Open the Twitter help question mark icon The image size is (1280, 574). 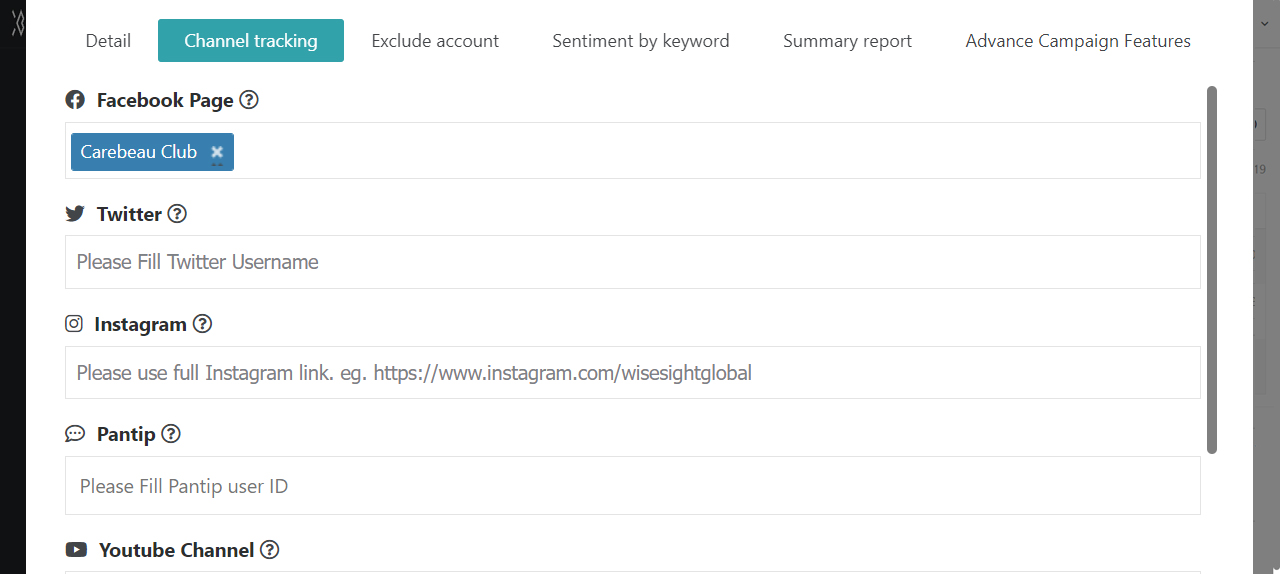[x=177, y=214]
